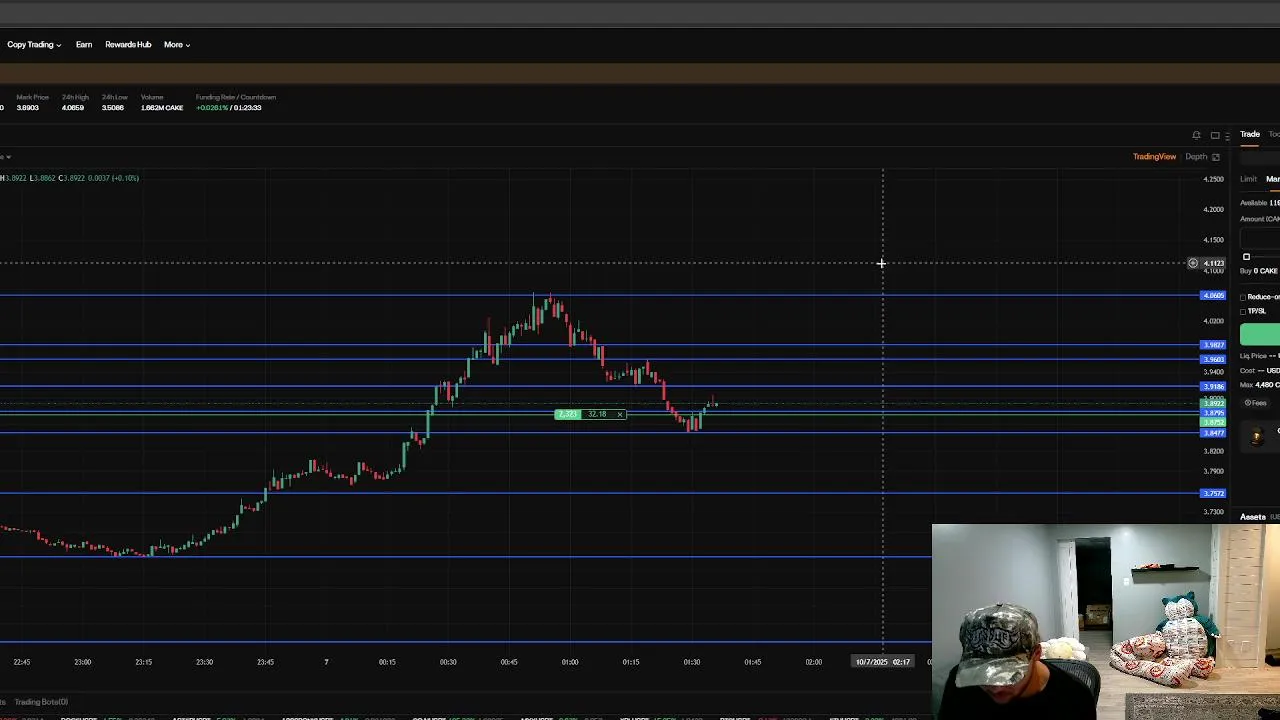Screen dimensions: 1280x720
Task: Click the 24h Low value 3.5088
Action: [x=113, y=108]
